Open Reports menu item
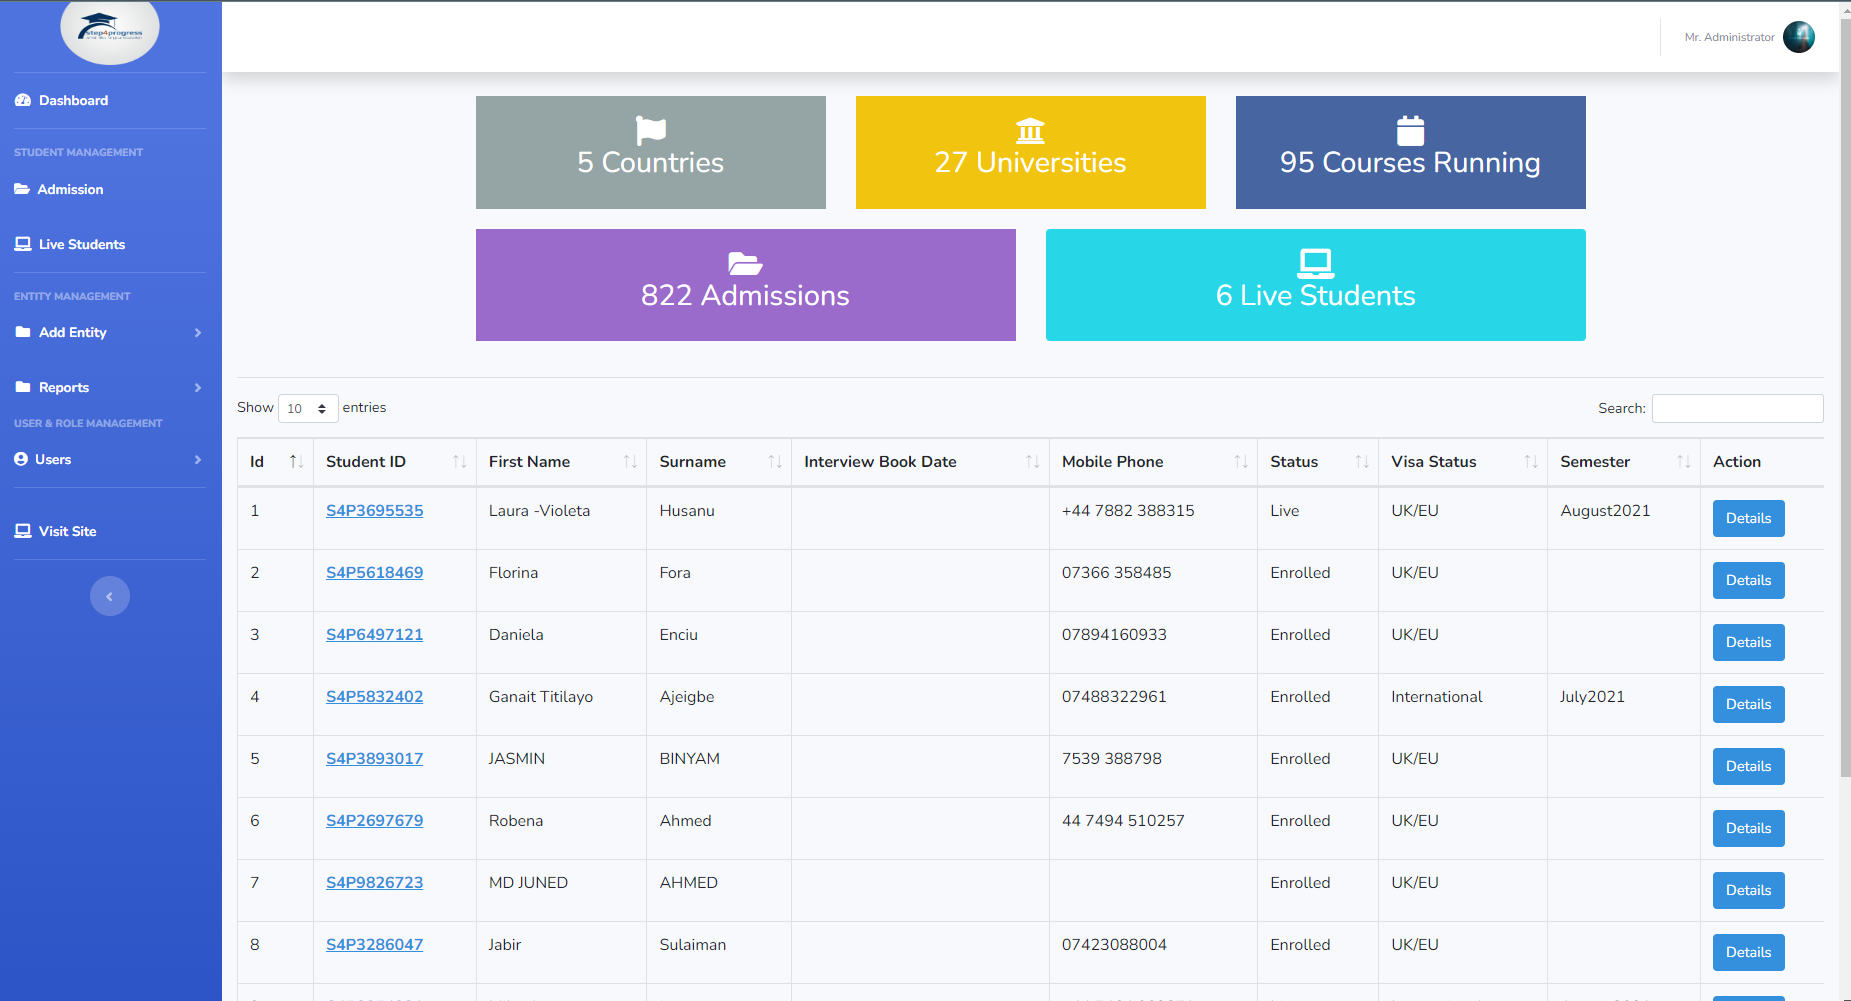 click(x=64, y=387)
